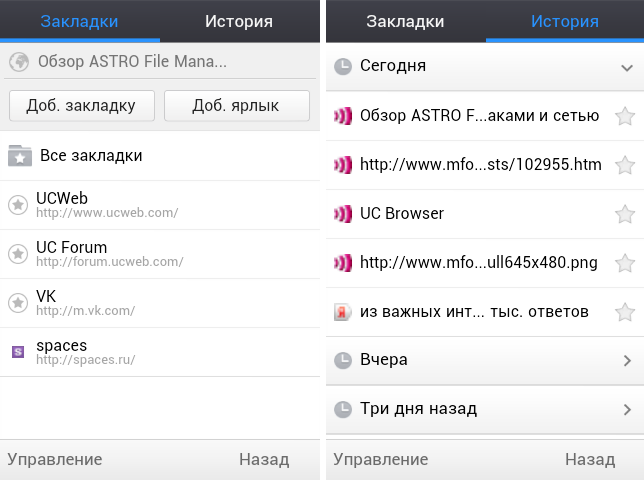
Task: Click the Три дня назад section label
Action: point(419,409)
